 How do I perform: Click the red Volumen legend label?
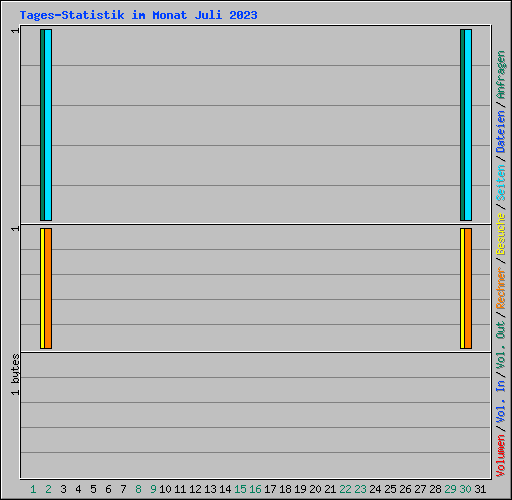pyautogui.click(x=501, y=455)
